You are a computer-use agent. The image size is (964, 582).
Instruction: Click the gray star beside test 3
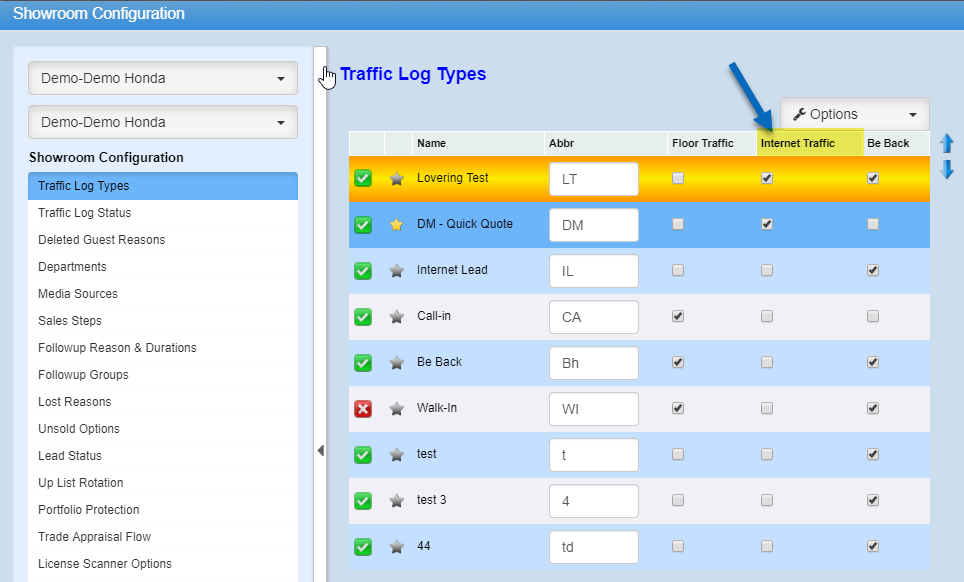(x=397, y=500)
